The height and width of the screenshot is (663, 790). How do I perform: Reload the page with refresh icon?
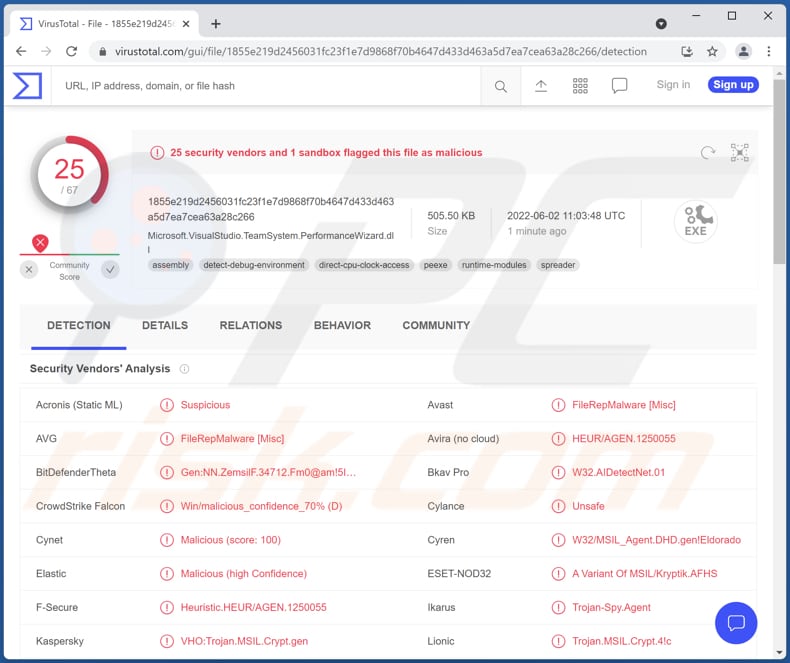pos(72,51)
